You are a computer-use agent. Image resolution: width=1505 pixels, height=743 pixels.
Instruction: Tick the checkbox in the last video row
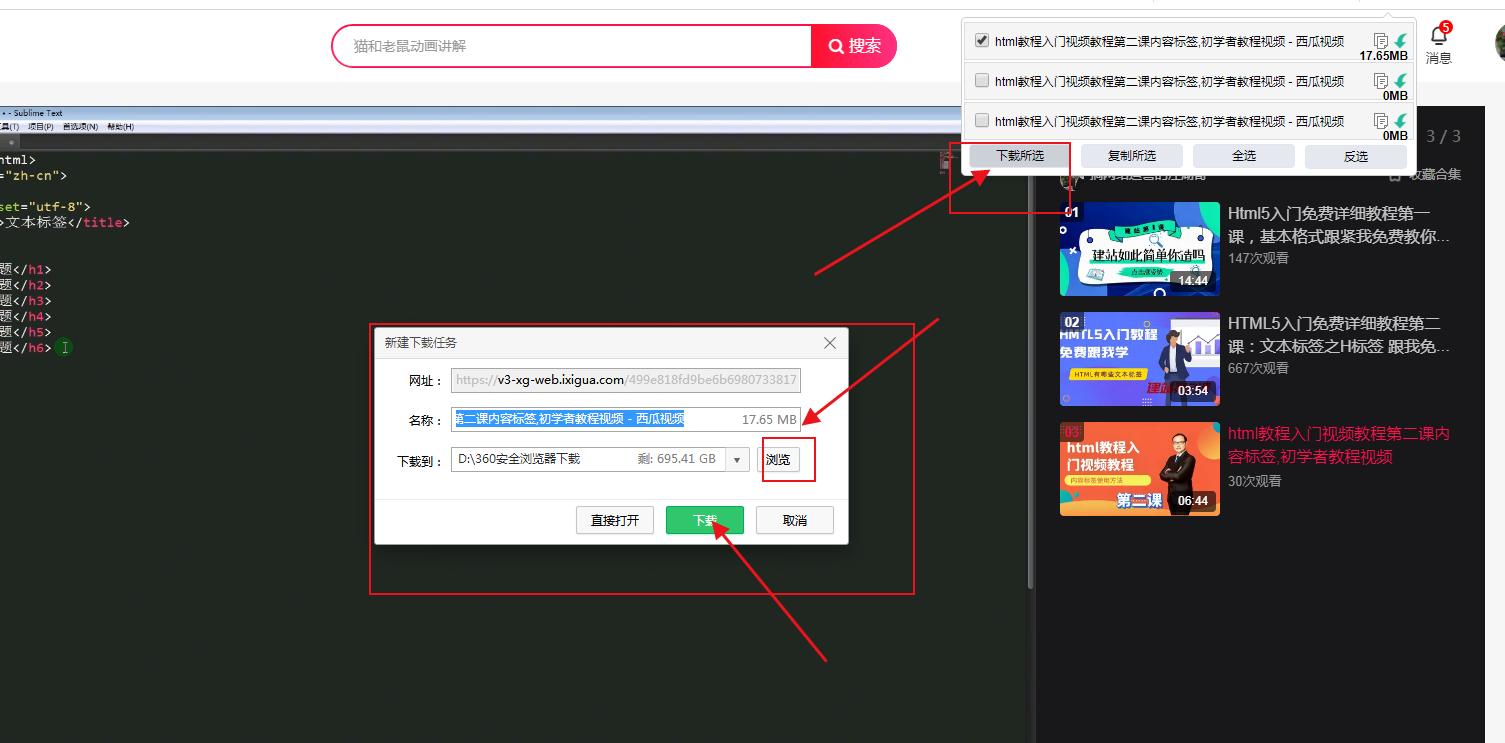coord(982,121)
